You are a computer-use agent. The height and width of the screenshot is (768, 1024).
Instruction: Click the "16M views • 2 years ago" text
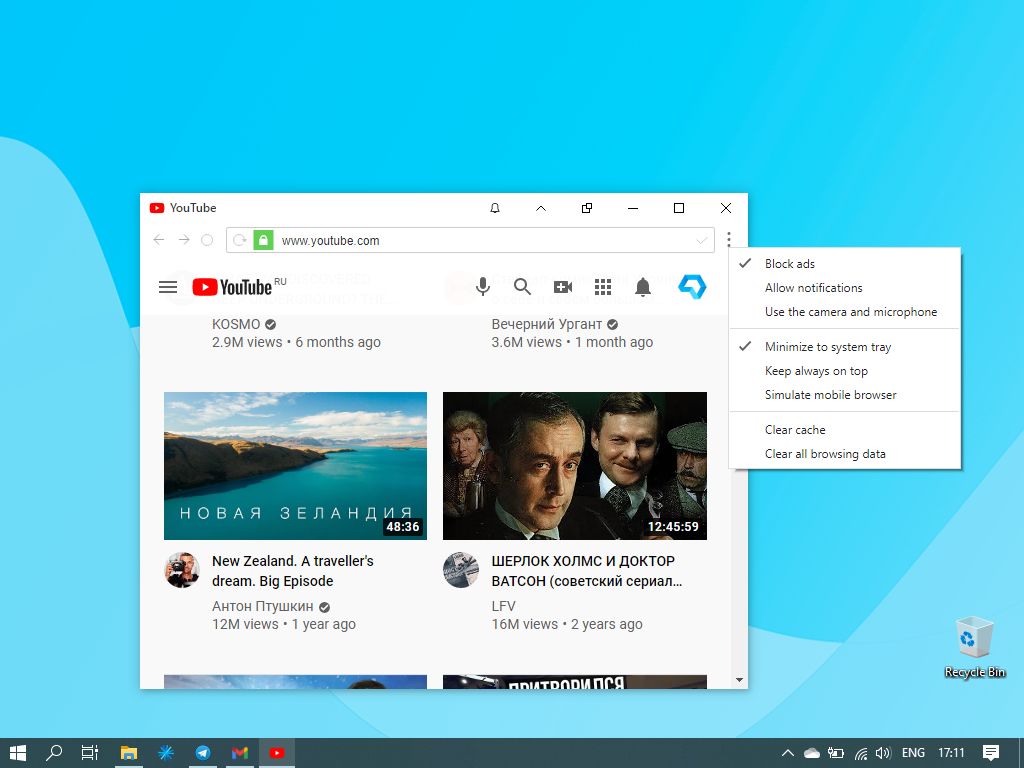[x=567, y=624]
